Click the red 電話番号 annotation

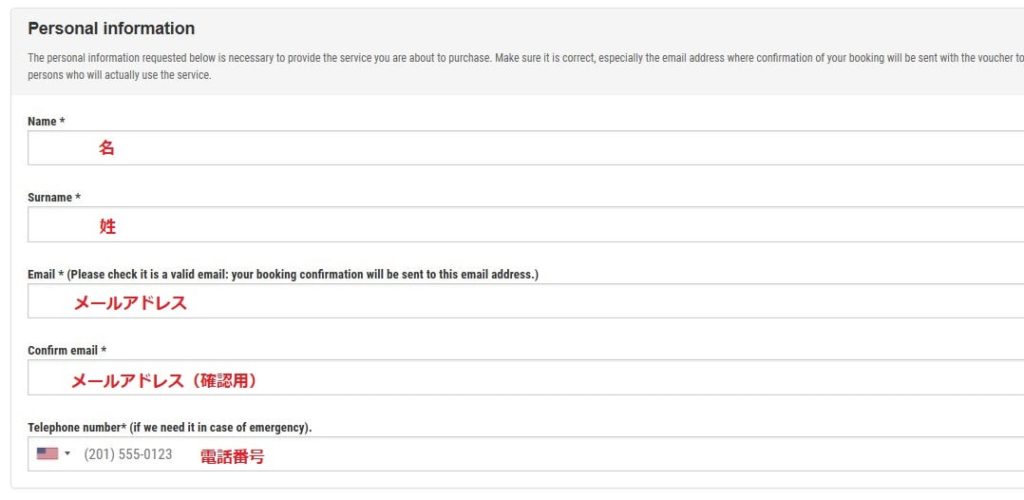232,456
